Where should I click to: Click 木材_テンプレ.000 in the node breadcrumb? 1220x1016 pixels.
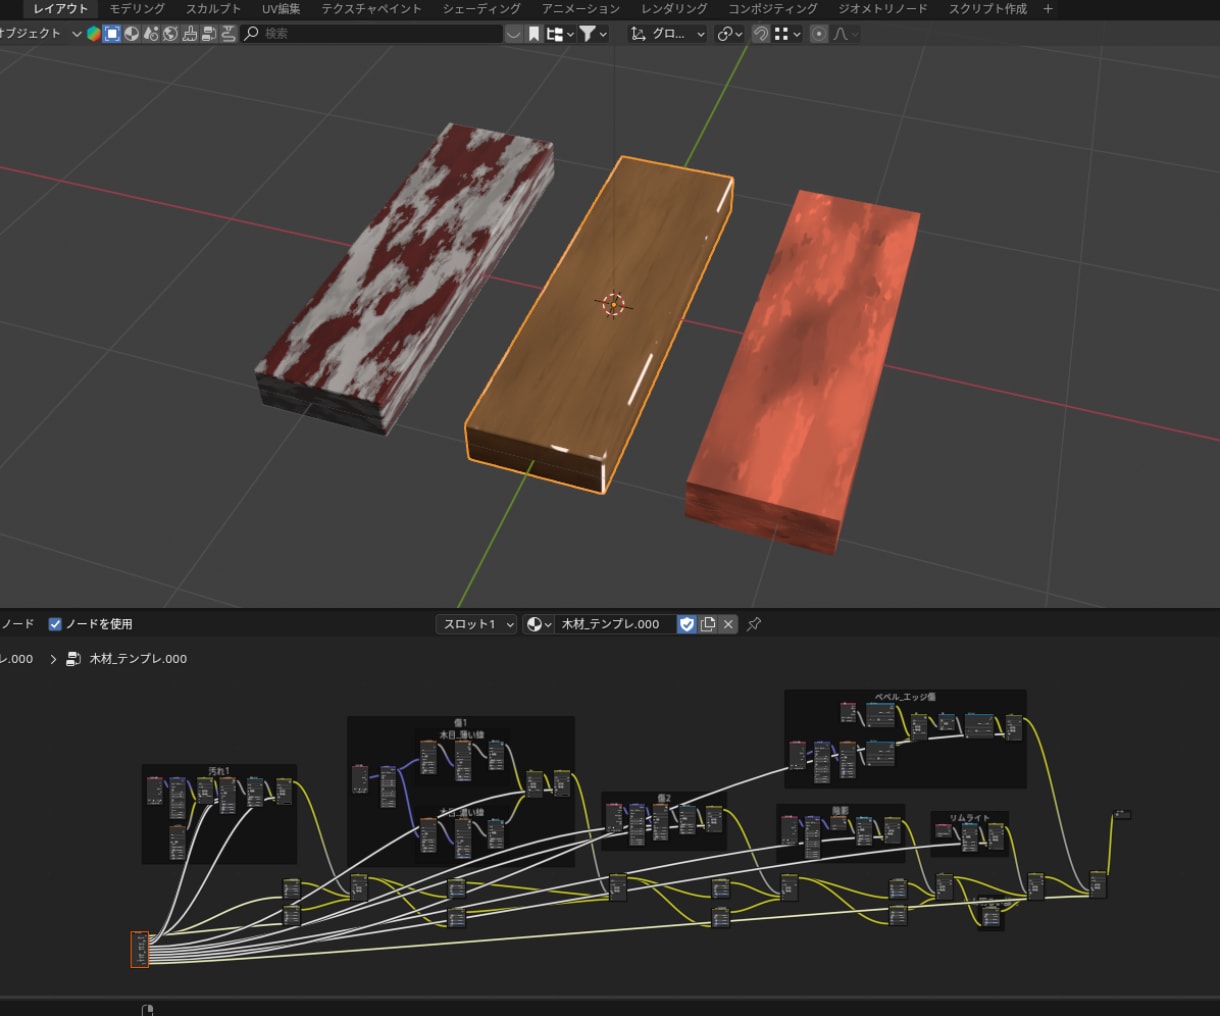click(138, 659)
